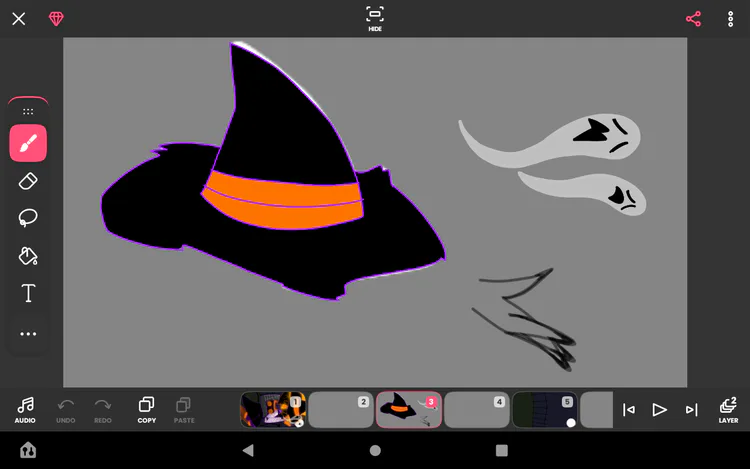Tap the Android Home navigation button
The width and height of the screenshot is (750, 469).
click(x=375, y=450)
